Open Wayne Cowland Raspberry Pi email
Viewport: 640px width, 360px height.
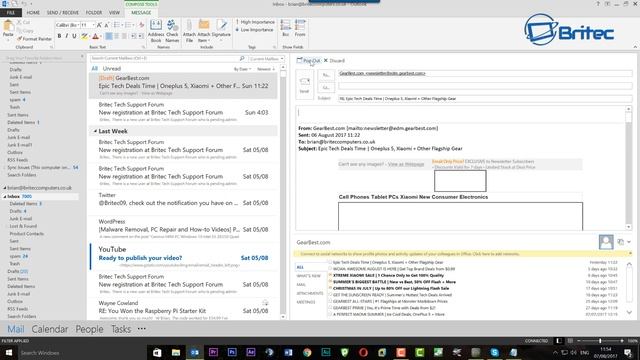click(x=183, y=310)
